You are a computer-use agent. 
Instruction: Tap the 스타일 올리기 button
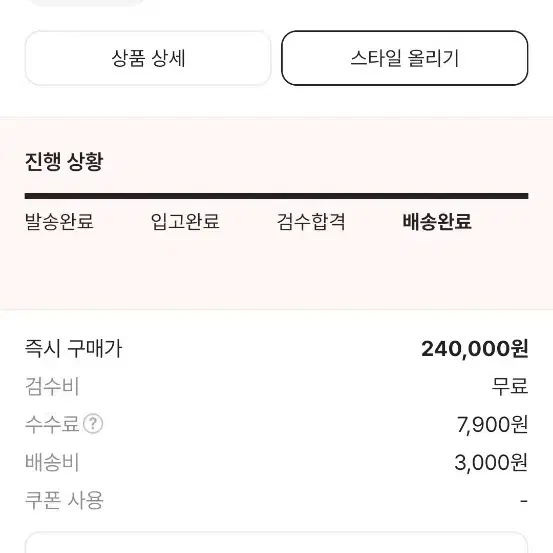click(405, 58)
